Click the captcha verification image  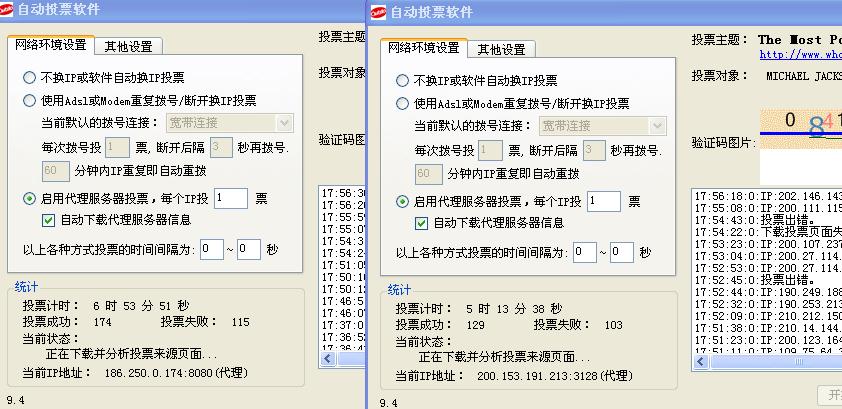[800, 124]
